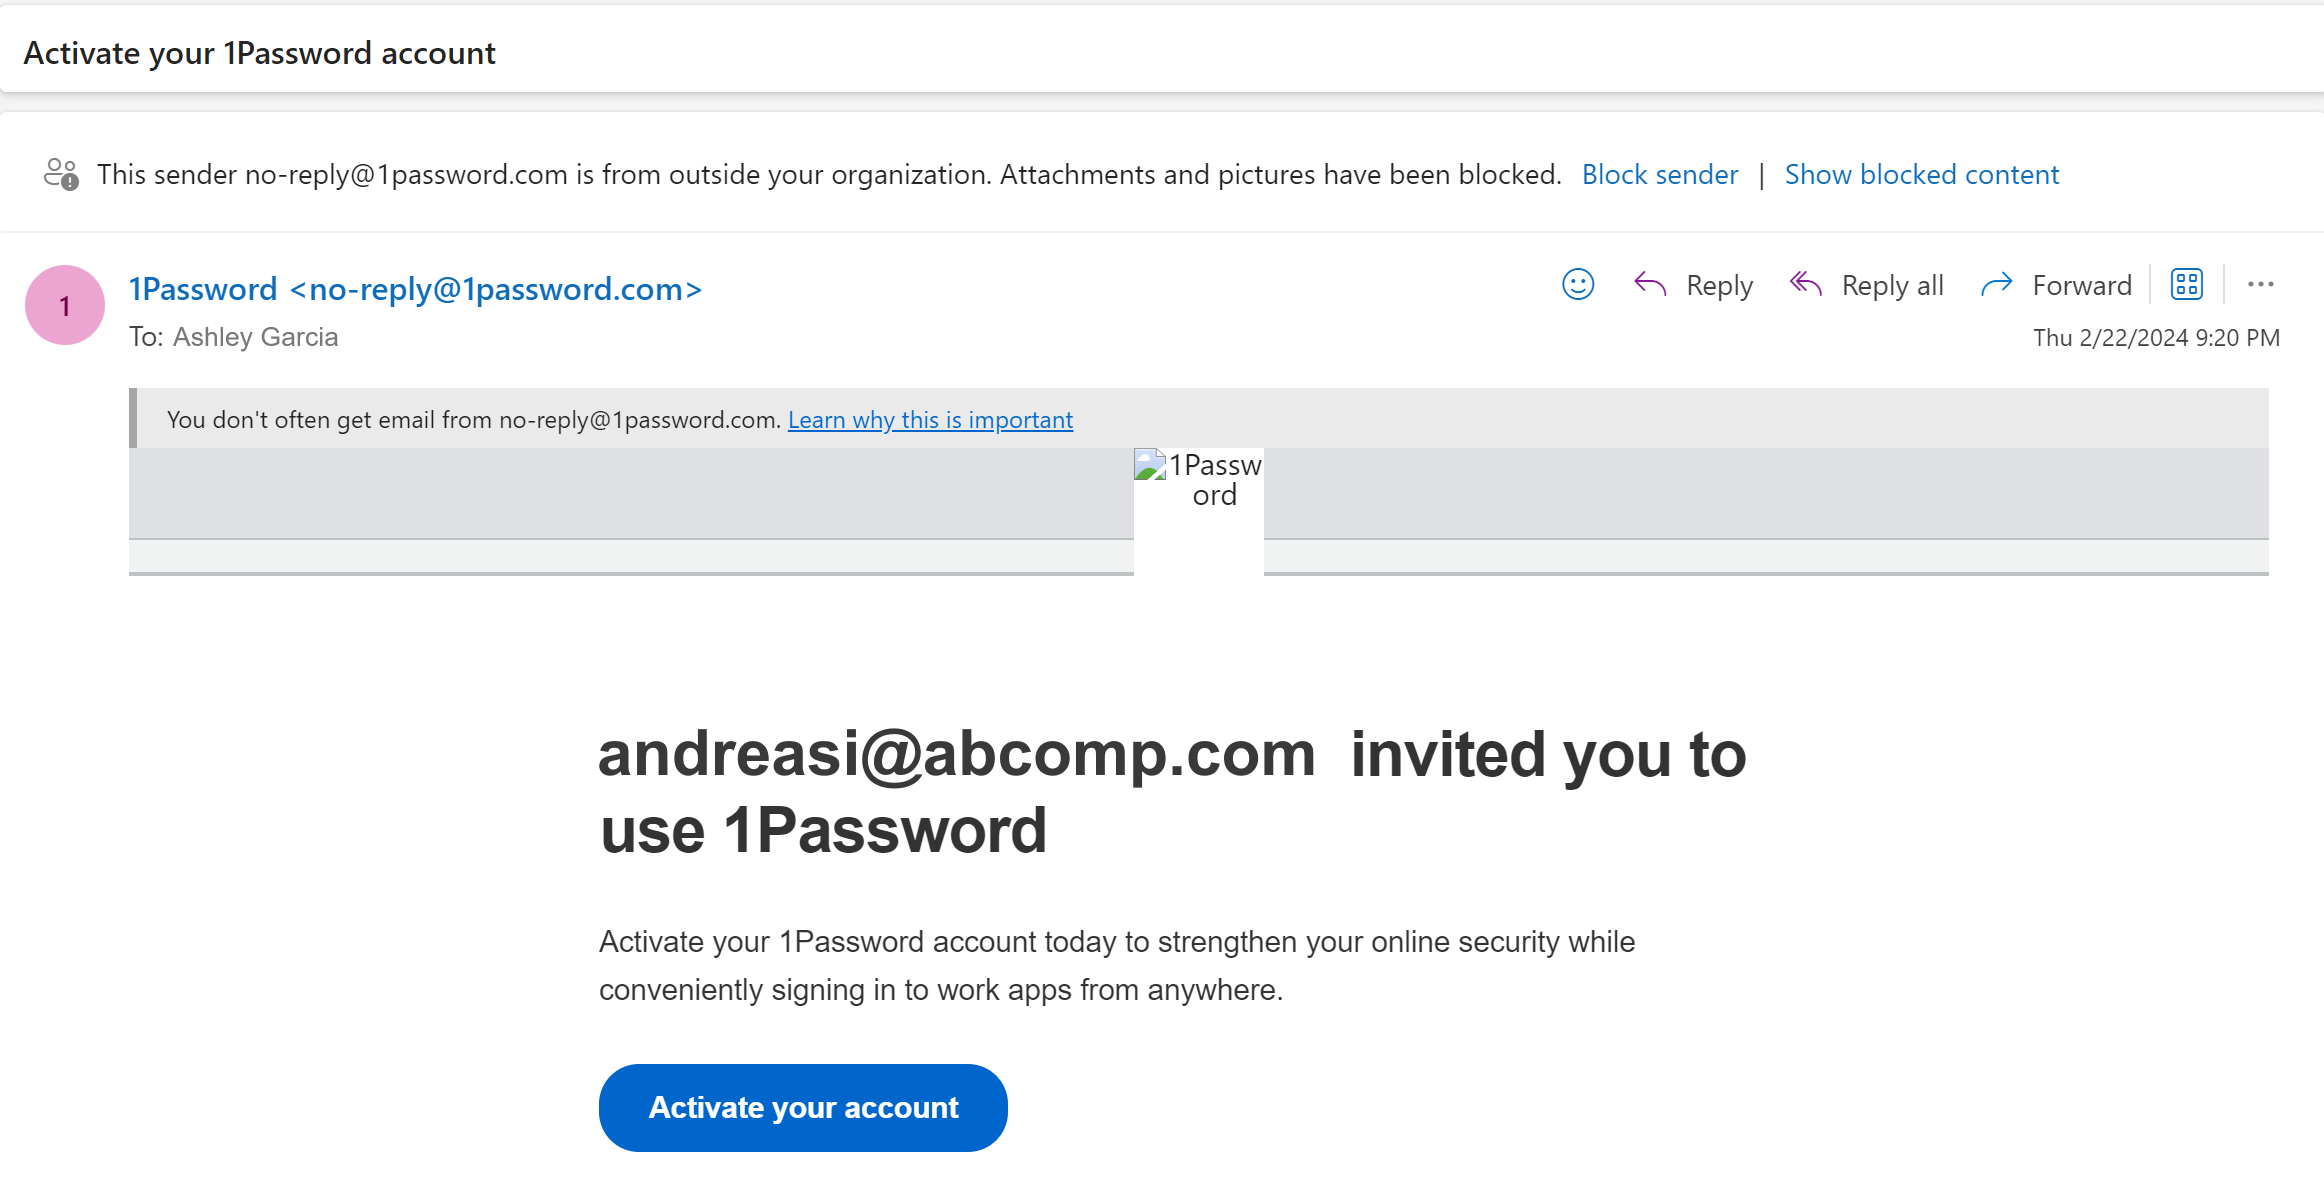Image resolution: width=2324 pixels, height=1190 pixels.
Task: Click the external sender warning icon
Action: tap(61, 174)
